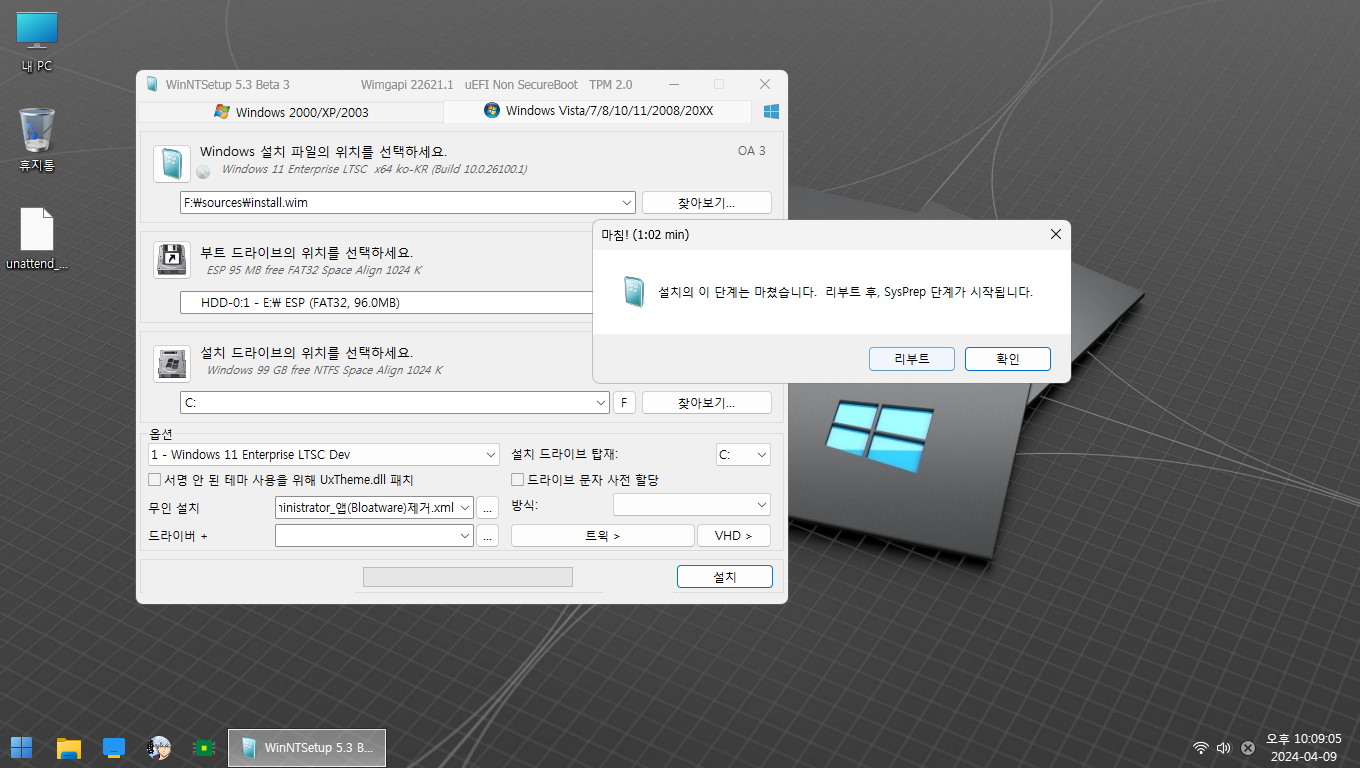Click the 리부트 button in the dialog
1360x768 pixels.
912,359
